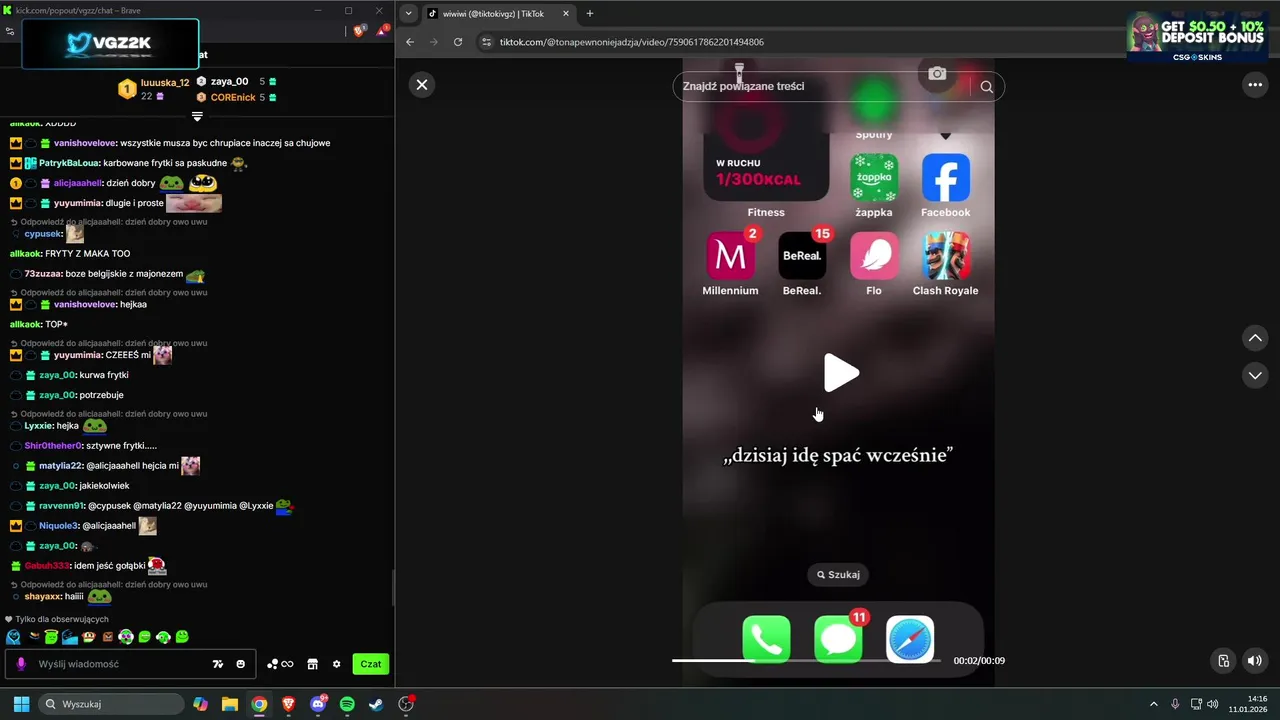Open site settings icon in Kick window
The width and height of the screenshot is (1280, 720).
tap(10, 31)
